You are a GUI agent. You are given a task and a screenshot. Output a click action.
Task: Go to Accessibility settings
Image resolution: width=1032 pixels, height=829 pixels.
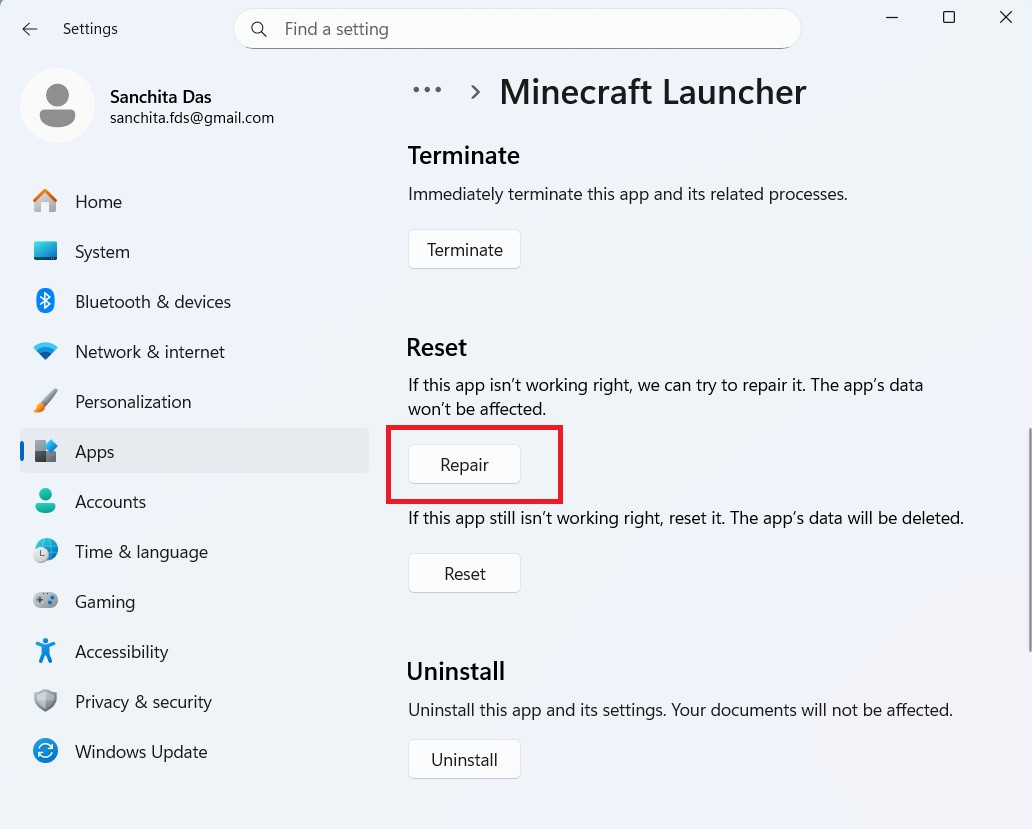(x=121, y=651)
